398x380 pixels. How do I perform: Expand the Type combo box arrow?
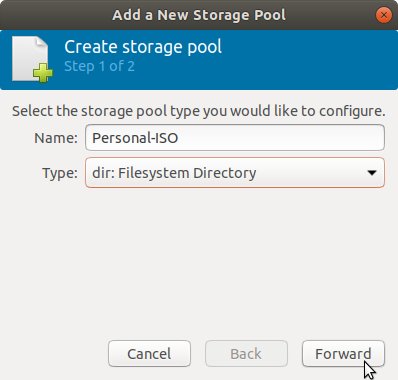pos(372,173)
